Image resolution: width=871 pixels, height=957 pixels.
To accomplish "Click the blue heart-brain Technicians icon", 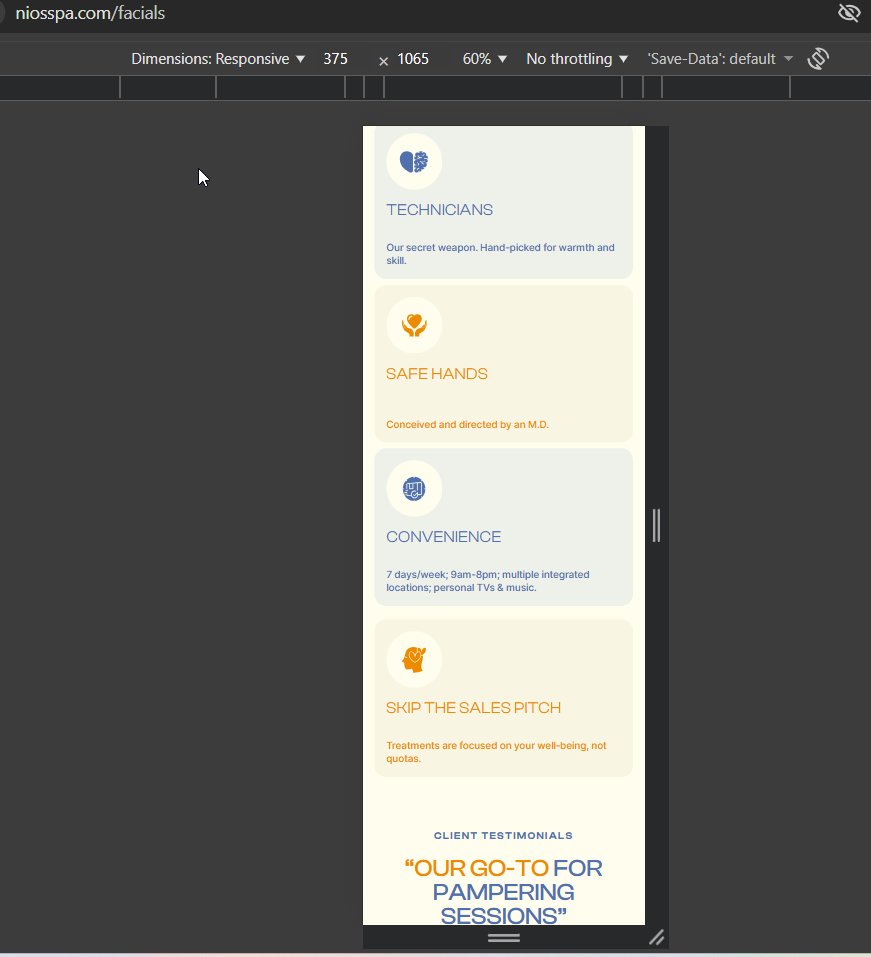I will (x=414, y=162).
